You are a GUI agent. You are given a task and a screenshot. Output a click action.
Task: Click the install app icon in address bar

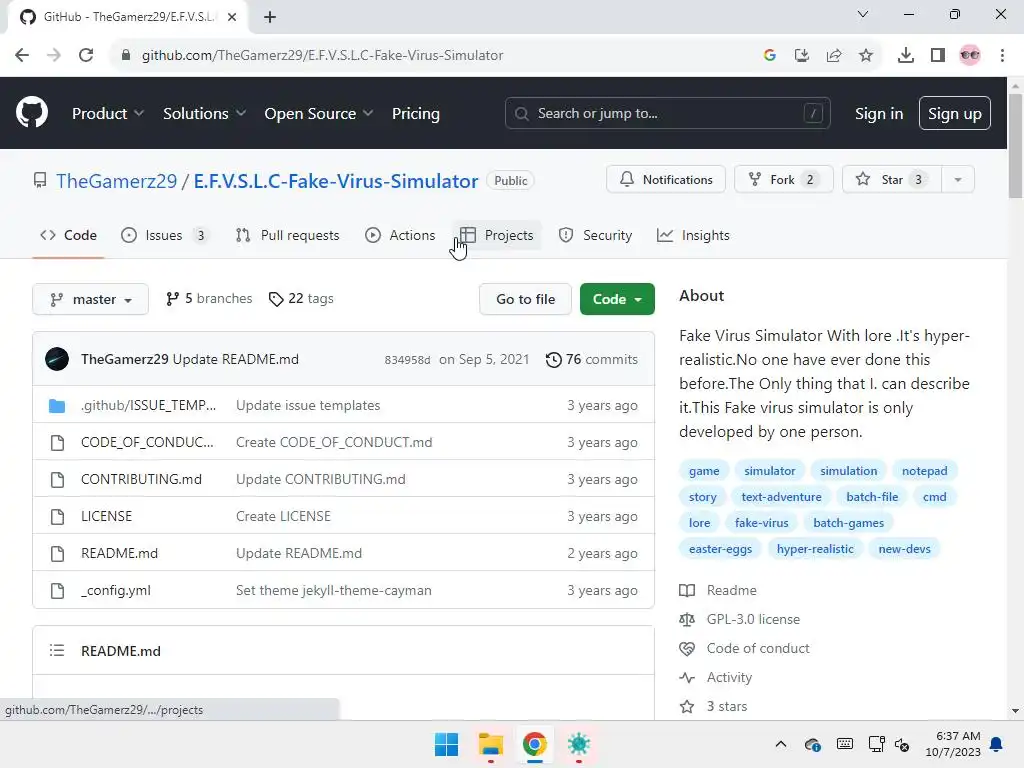pos(801,55)
